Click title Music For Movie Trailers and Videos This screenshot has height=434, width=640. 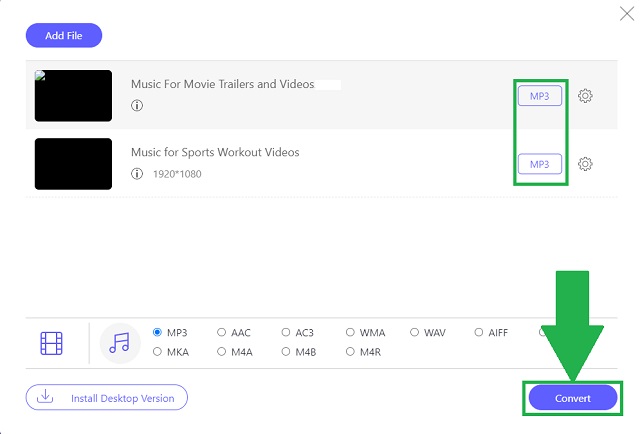[x=222, y=84]
